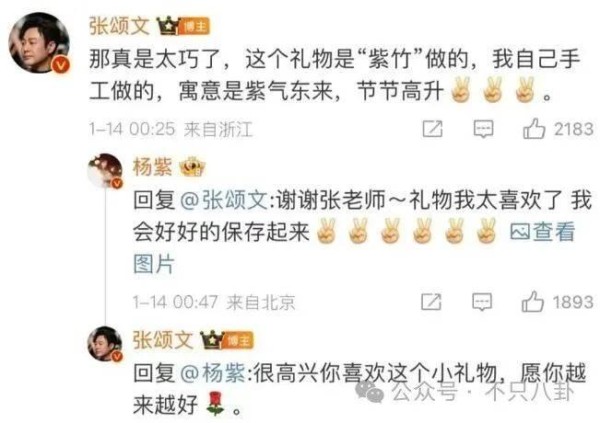Open the @杨紫 mention link
Viewport: 600px width, 423px height.
[212, 373]
